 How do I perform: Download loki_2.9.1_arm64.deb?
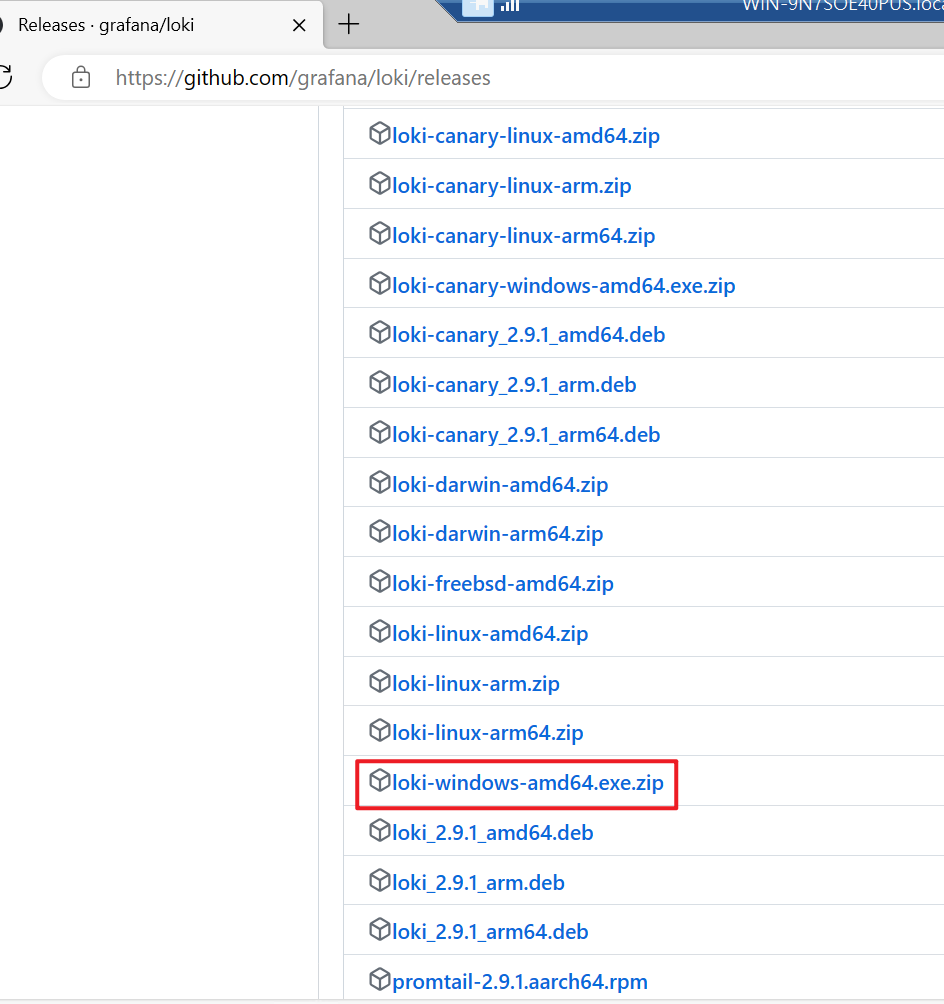(x=490, y=932)
